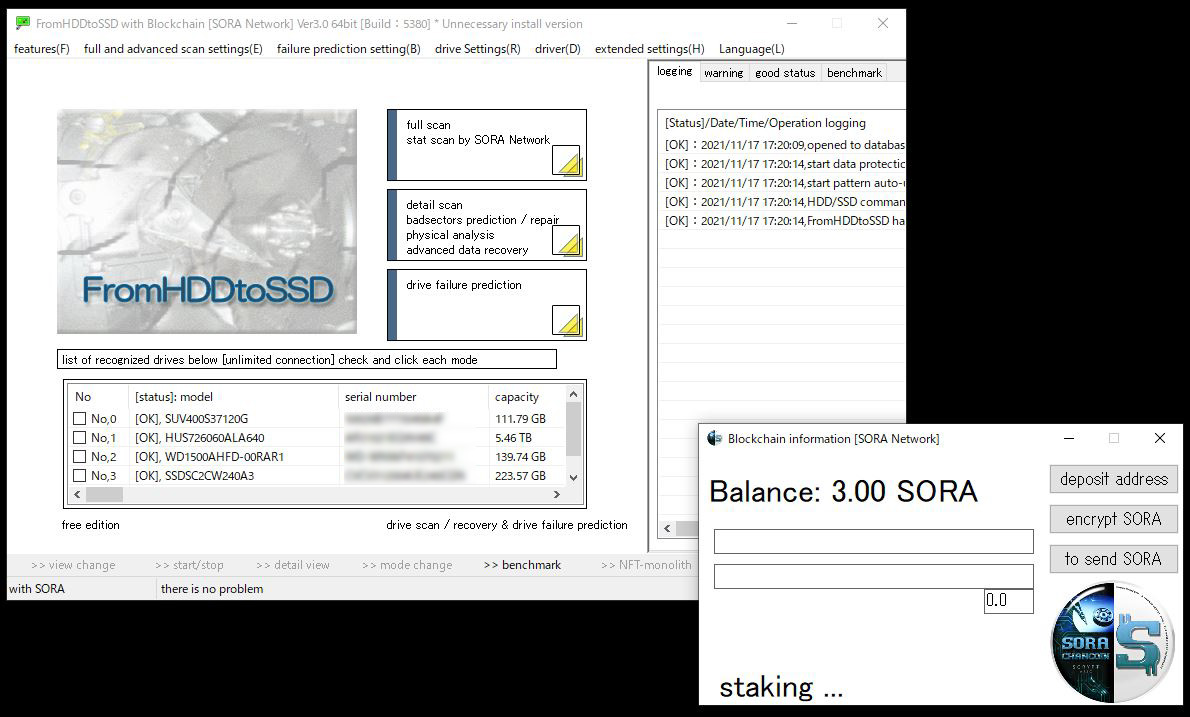Click the HDD/SSD command log entry
The width and height of the screenshot is (1190, 717).
(x=785, y=201)
